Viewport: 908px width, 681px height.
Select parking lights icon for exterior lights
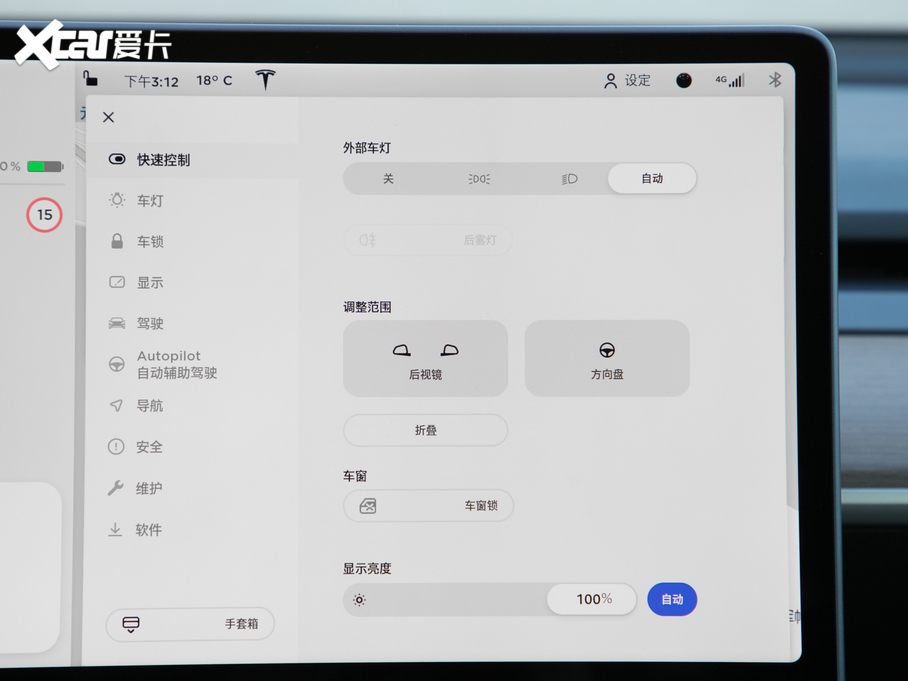(479, 179)
